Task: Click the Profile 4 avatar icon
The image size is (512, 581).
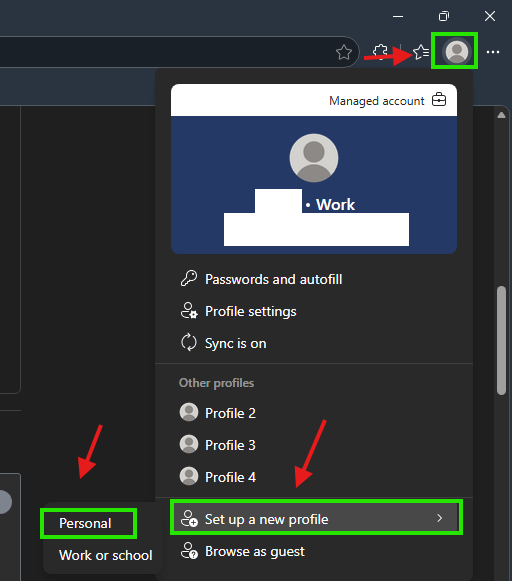Action: pyautogui.click(x=189, y=476)
